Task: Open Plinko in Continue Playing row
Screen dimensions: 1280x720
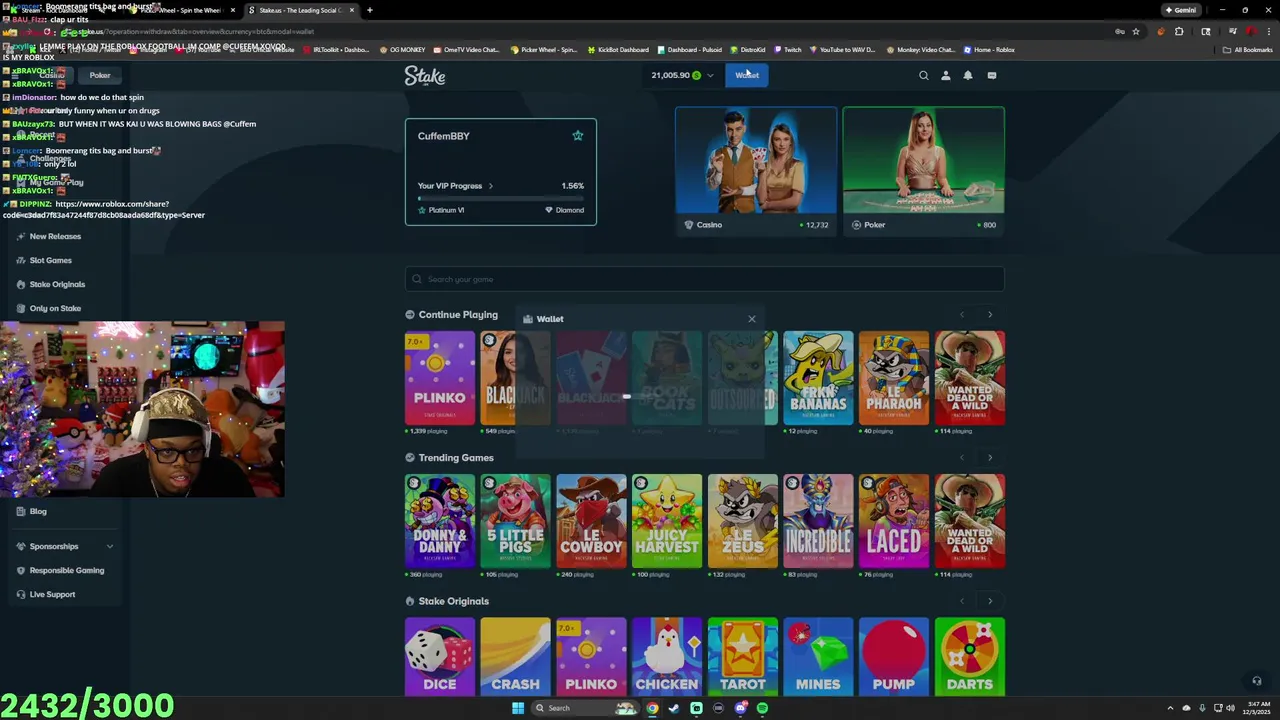Action: click(440, 378)
